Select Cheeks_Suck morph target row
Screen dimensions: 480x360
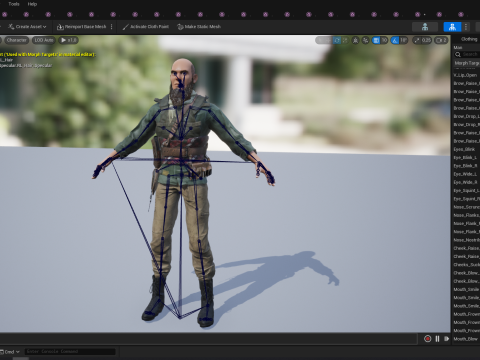tap(466, 265)
